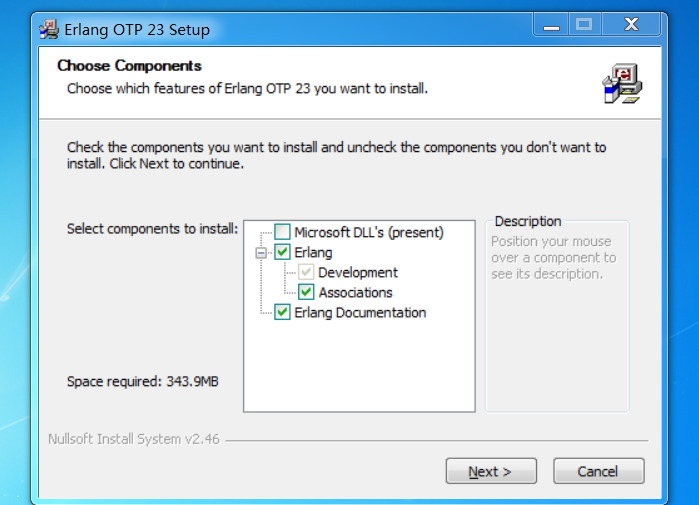Toggle the Development component checkbox
Viewport: 699px width, 505px height.
[306, 272]
